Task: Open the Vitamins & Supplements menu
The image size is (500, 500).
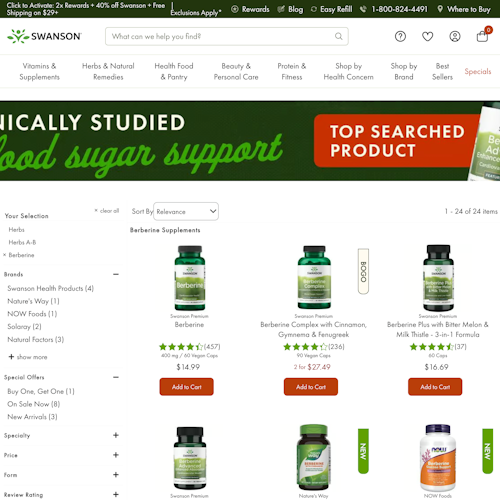Action: pos(39,71)
